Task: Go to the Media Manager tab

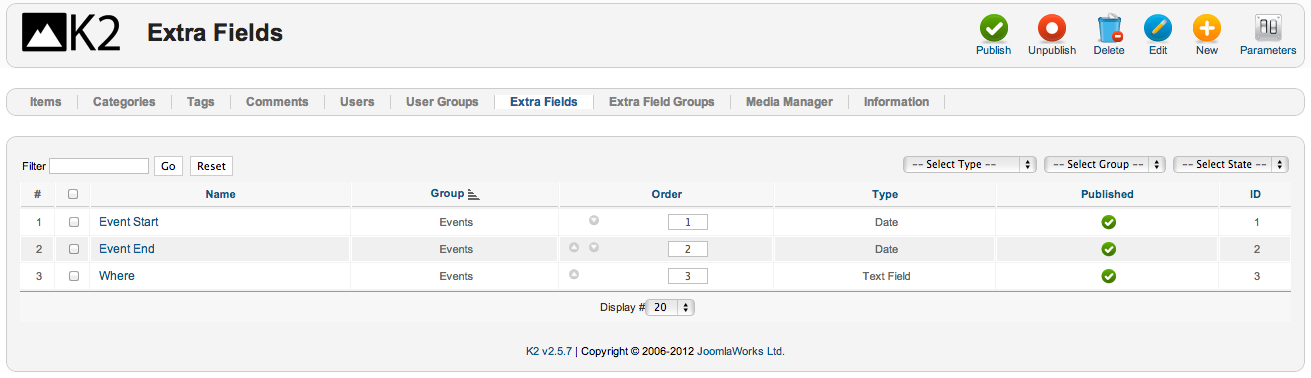Action: (789, 102)
